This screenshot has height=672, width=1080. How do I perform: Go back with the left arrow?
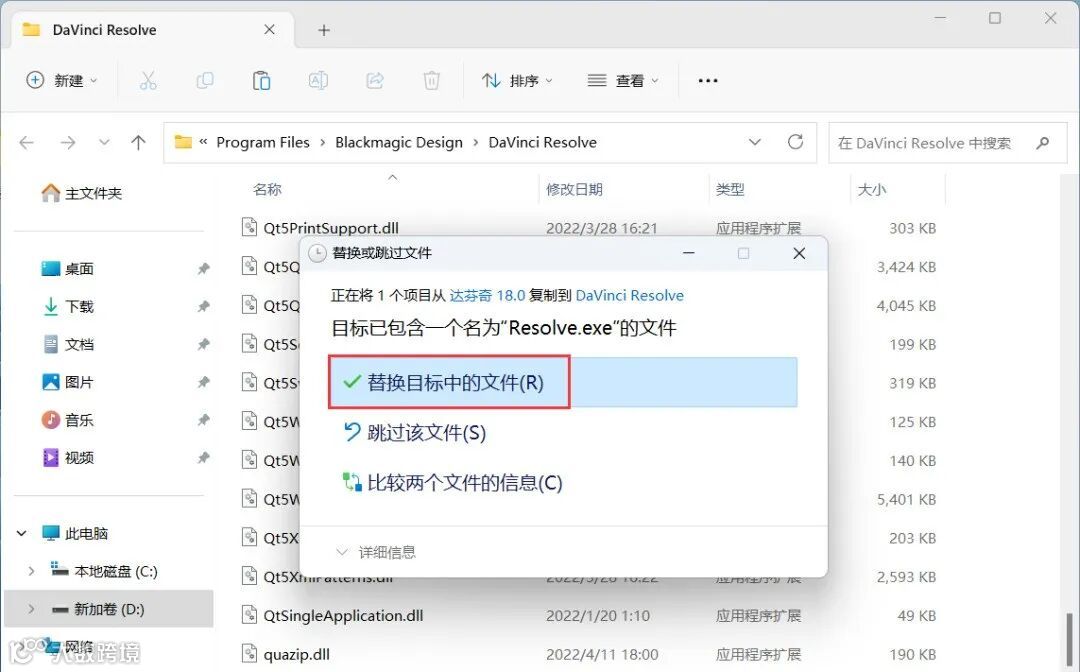coord(27,143)
